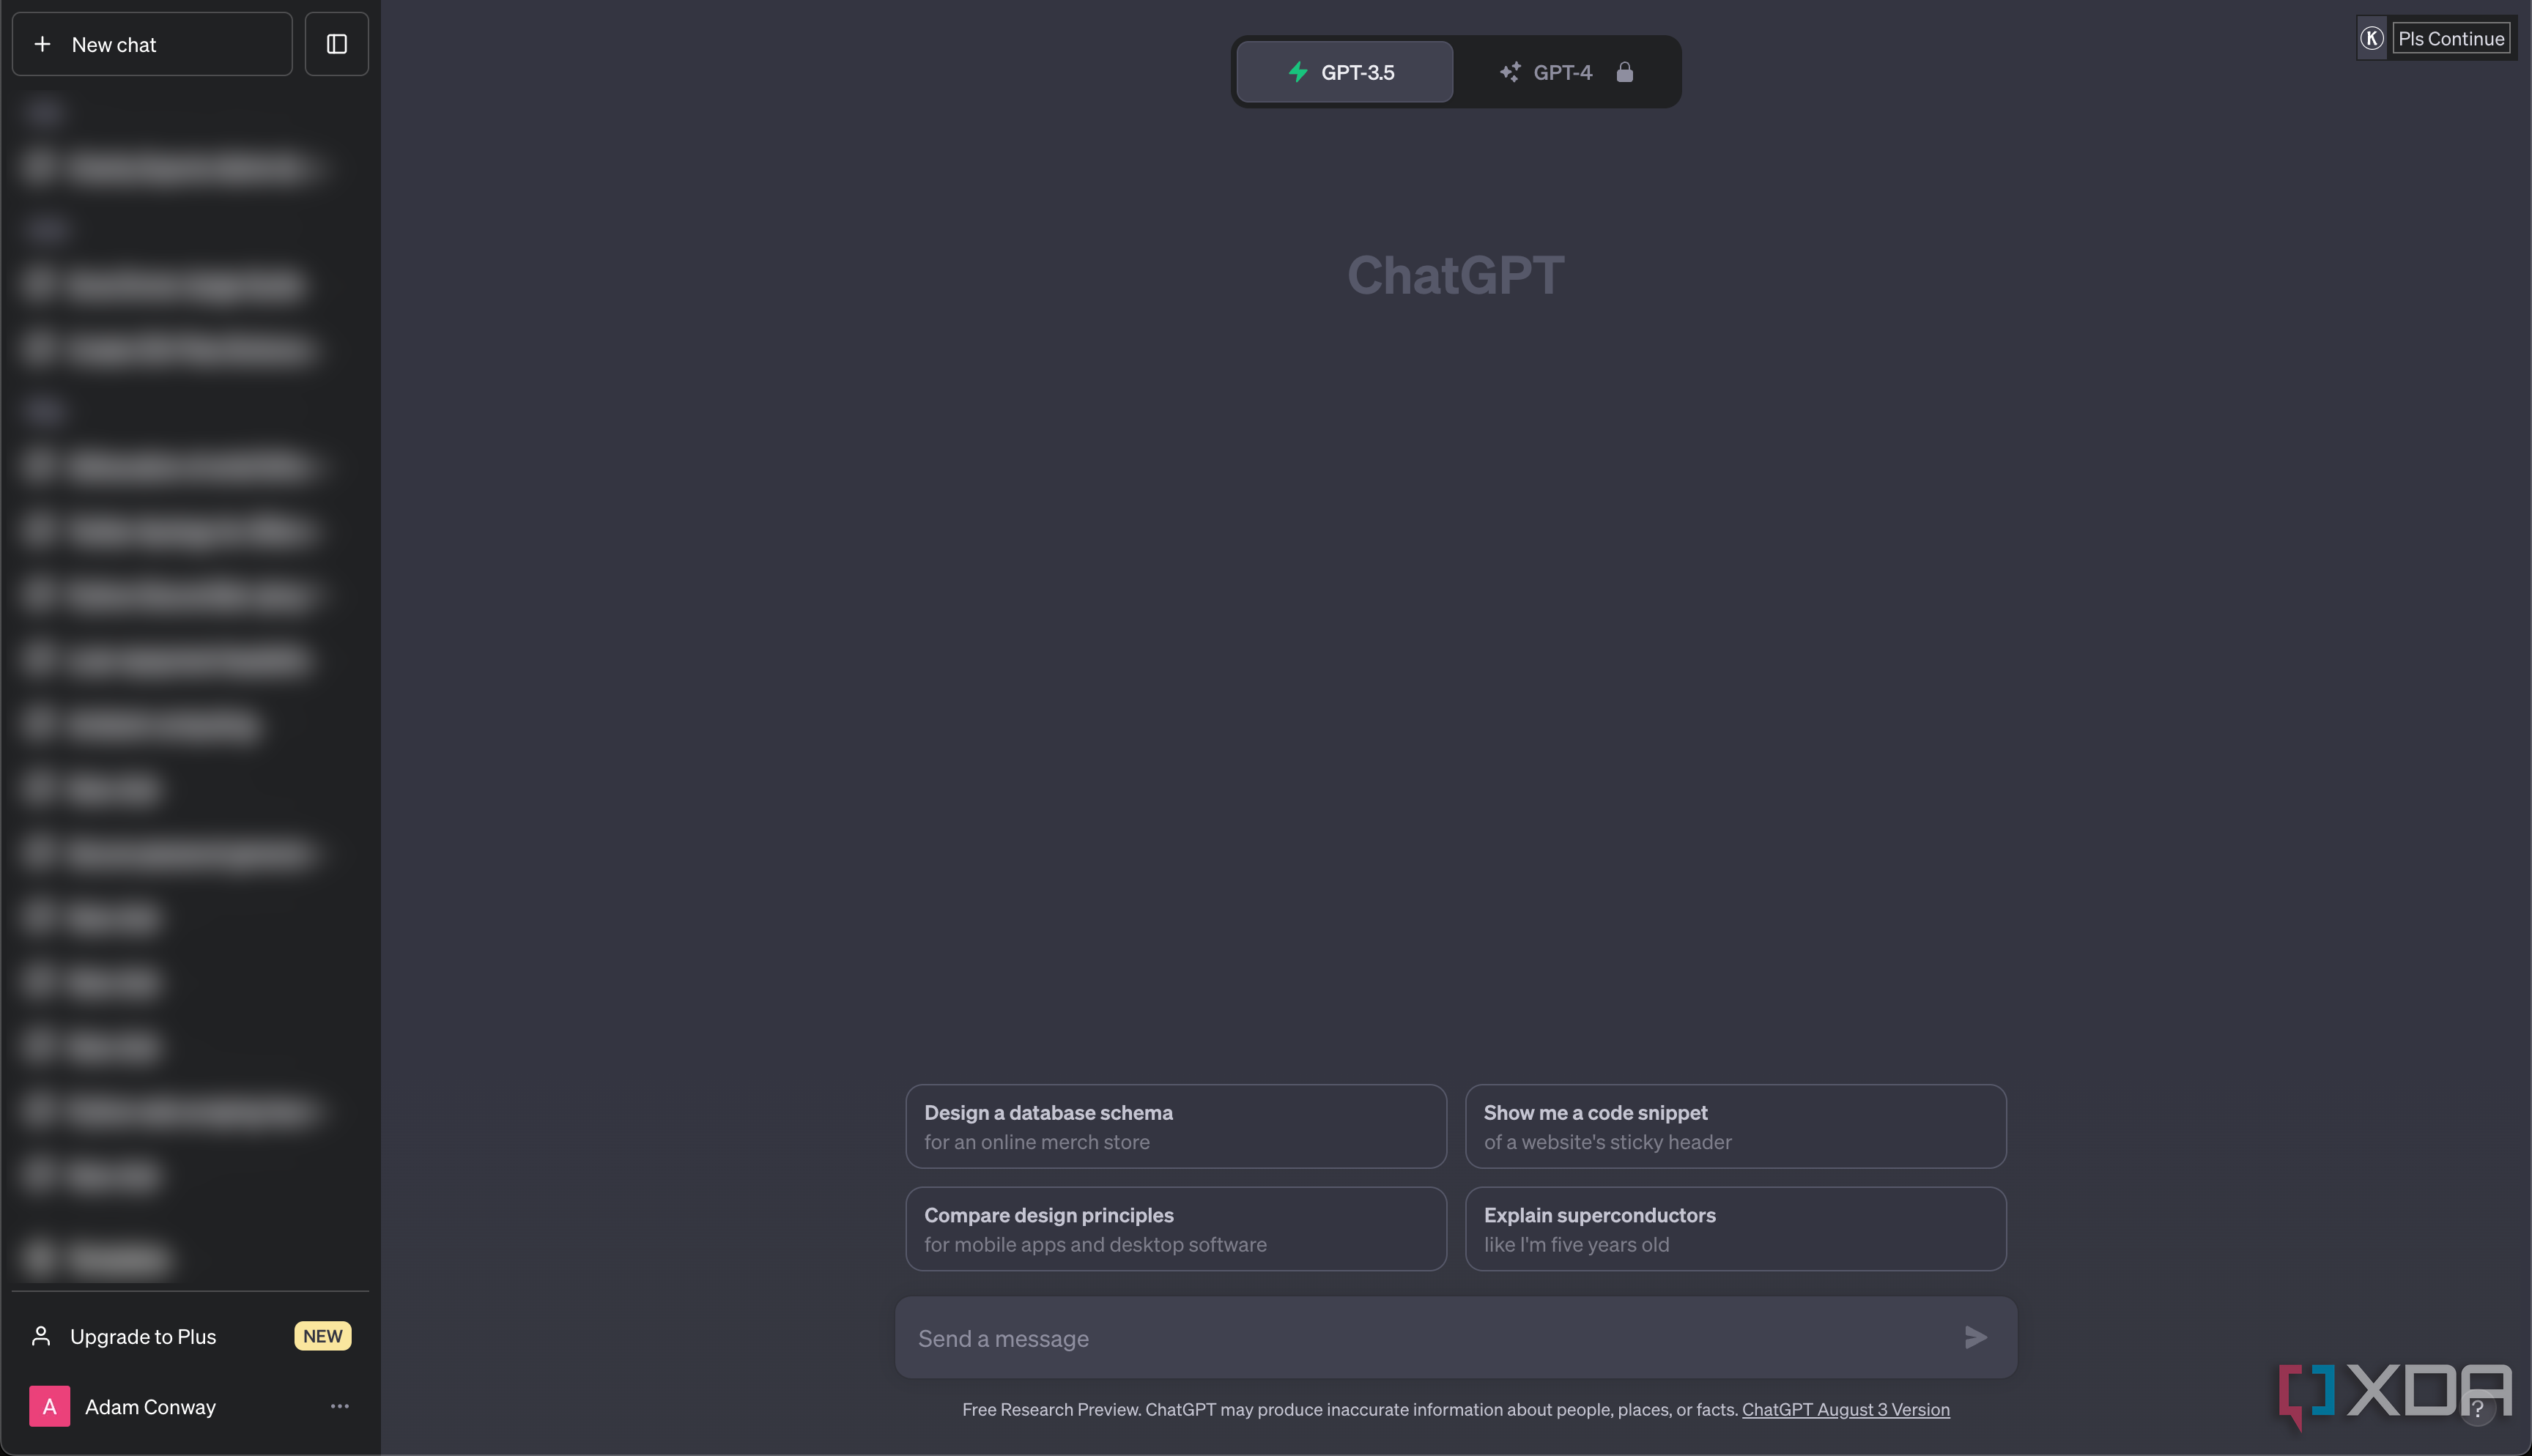Open the ChatGPT August 3 Version link
Viewport: 2532px width, 1456px height.
[x=1846, y=1409]
